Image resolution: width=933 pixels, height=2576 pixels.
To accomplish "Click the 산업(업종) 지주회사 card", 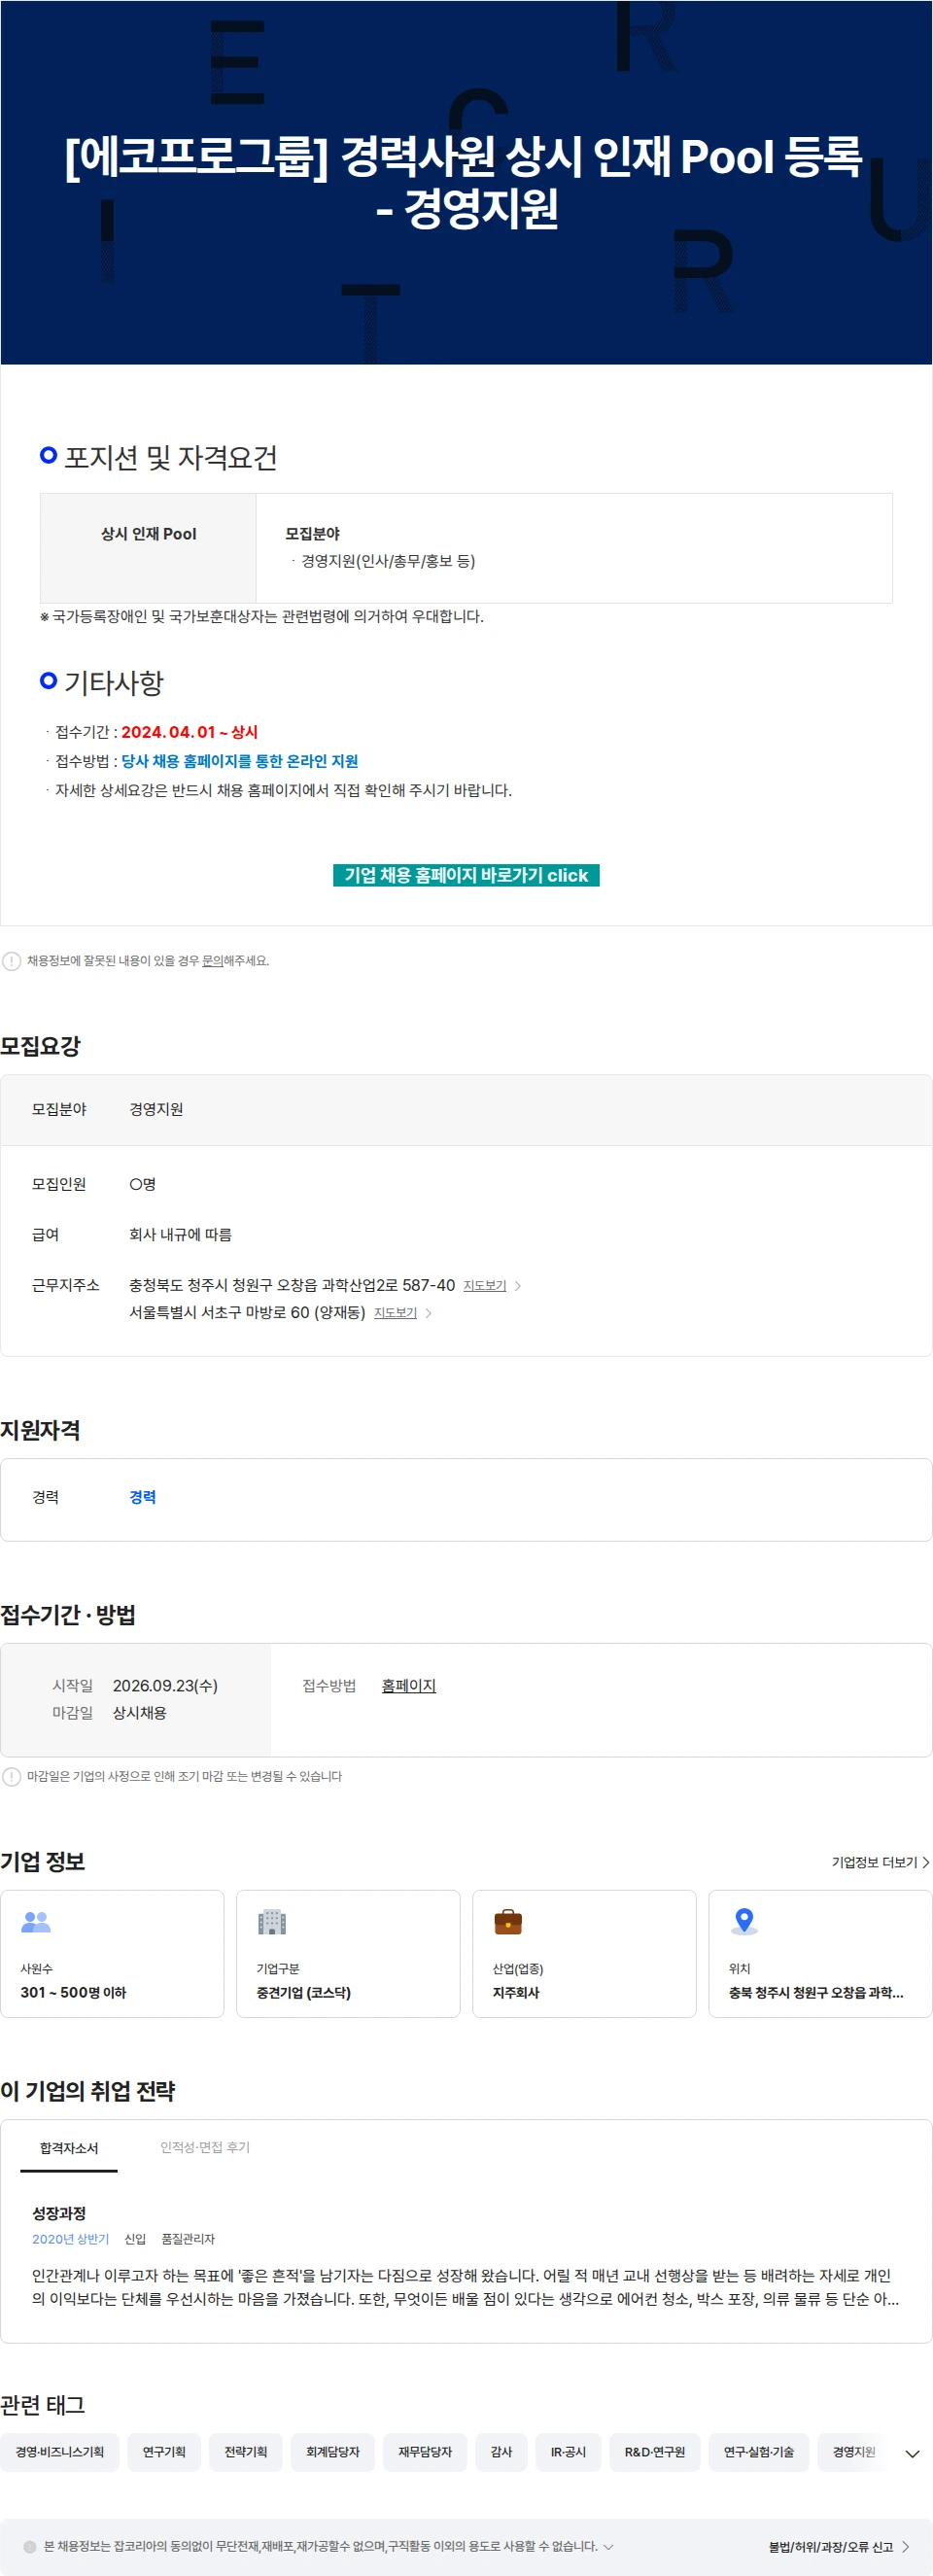I will coord(584,1953).
